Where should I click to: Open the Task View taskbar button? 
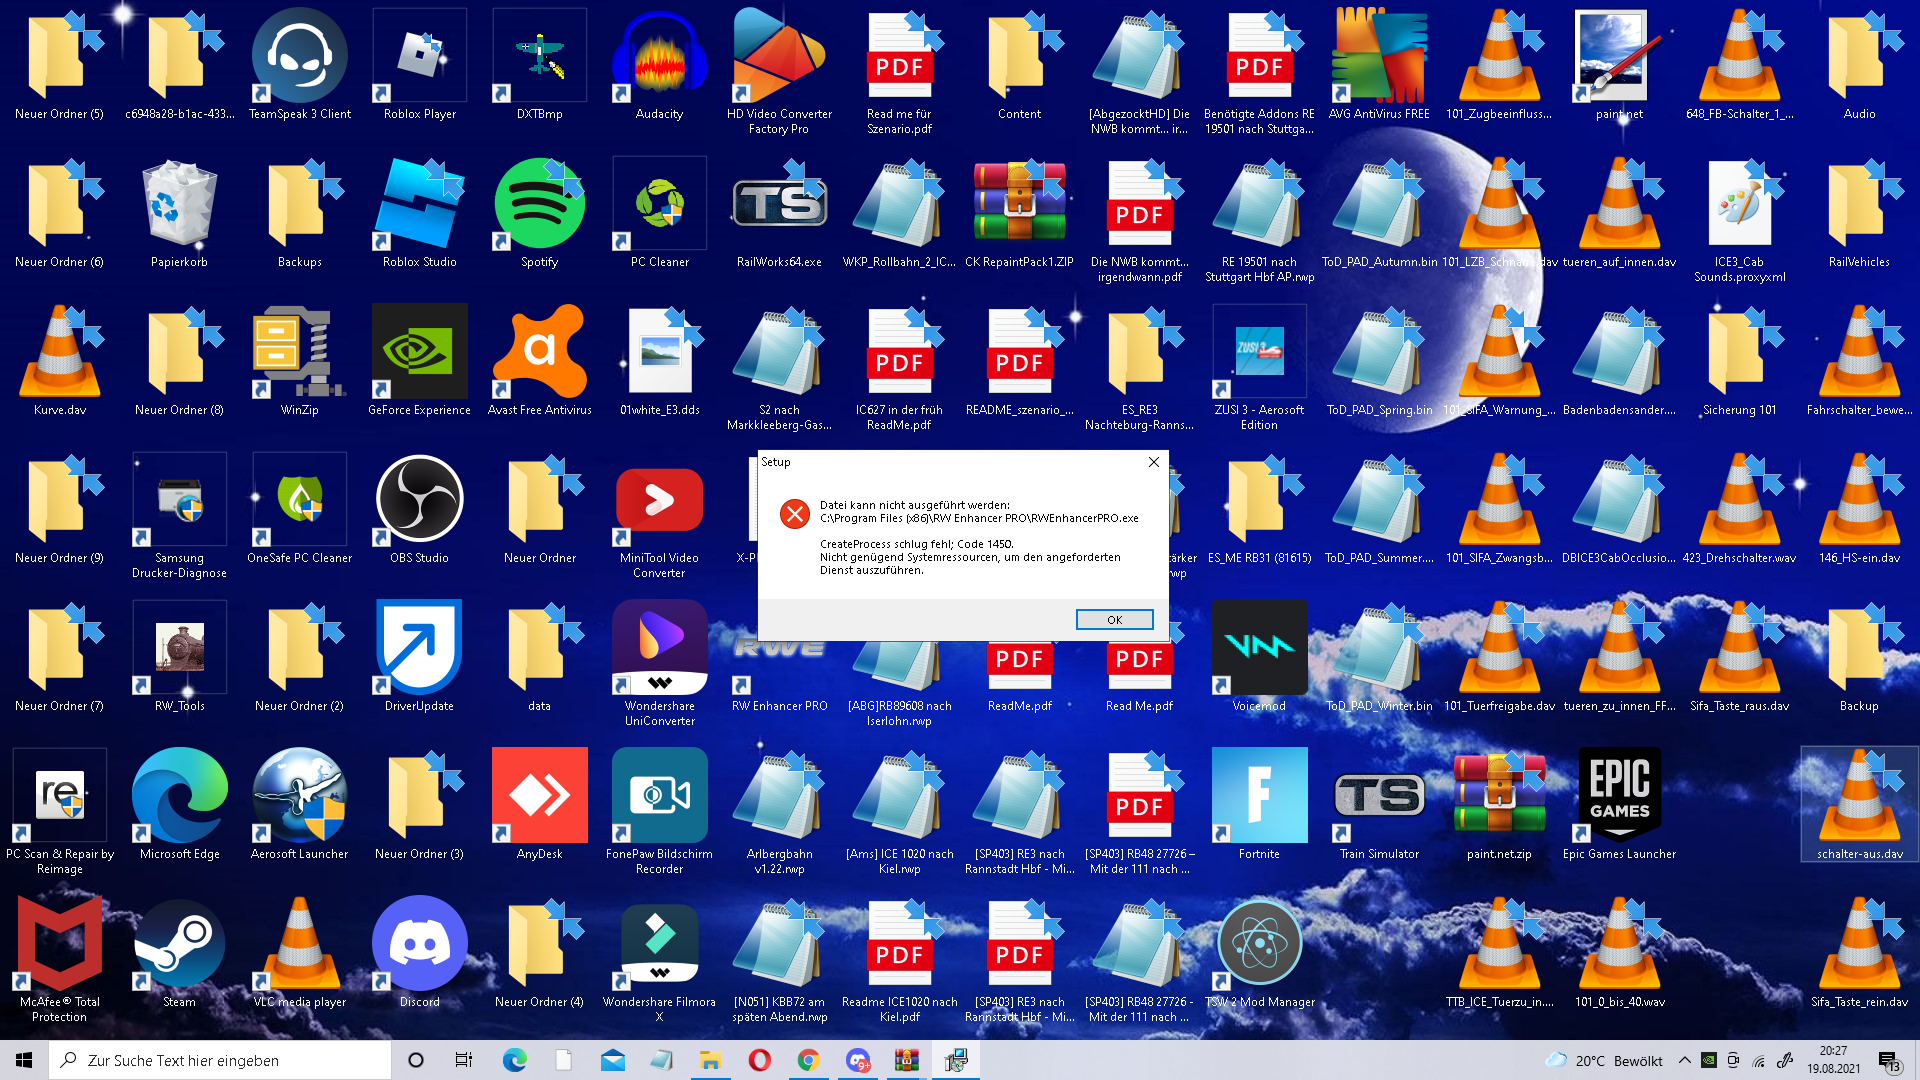pyautogui.click(x=463, y=1060)
